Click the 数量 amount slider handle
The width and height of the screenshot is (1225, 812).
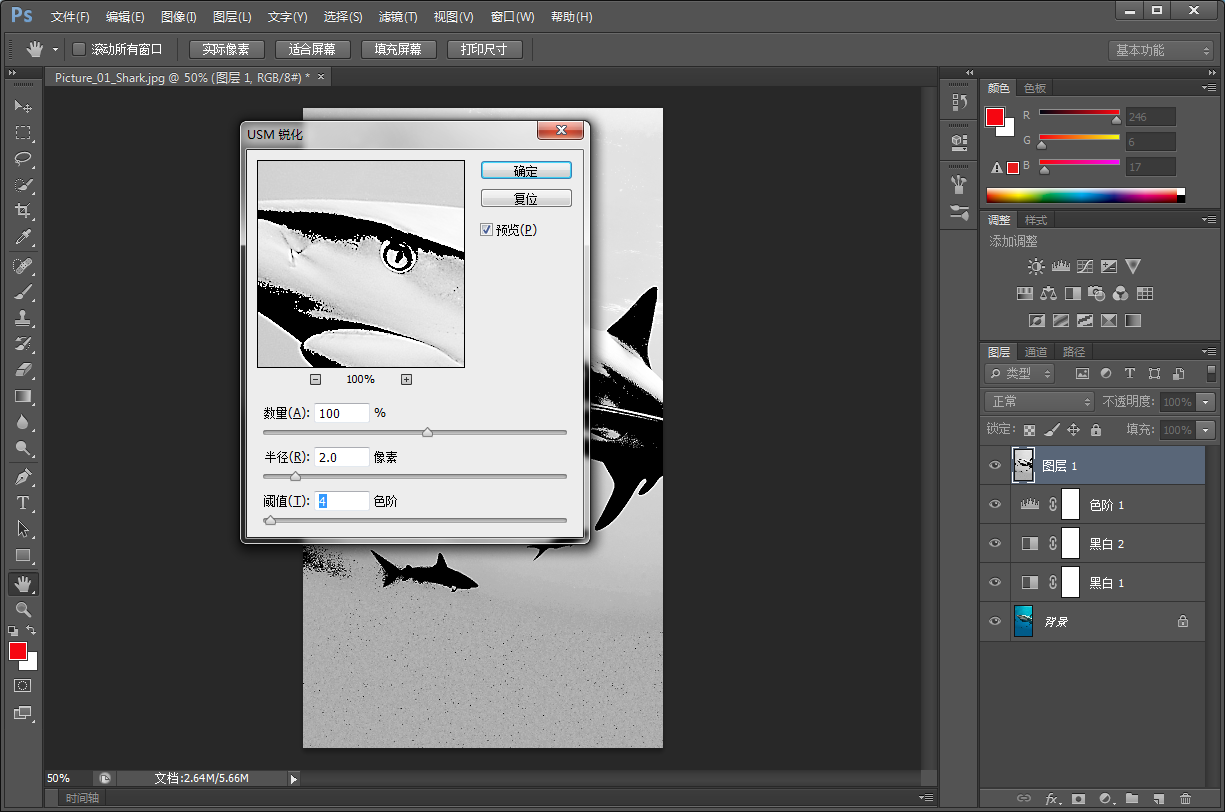[x=428, y=433]
